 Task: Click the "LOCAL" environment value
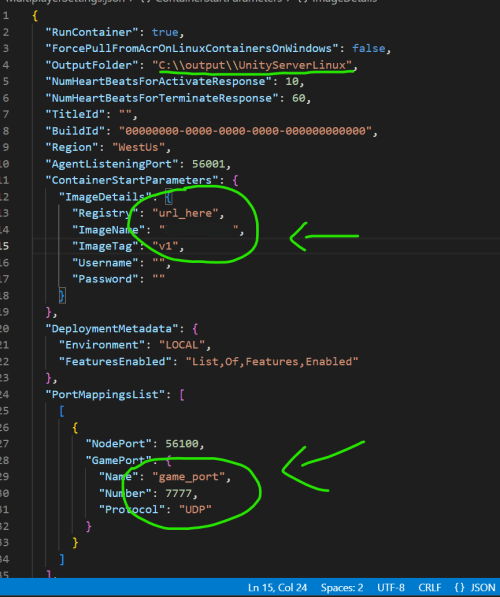[182, 345]
